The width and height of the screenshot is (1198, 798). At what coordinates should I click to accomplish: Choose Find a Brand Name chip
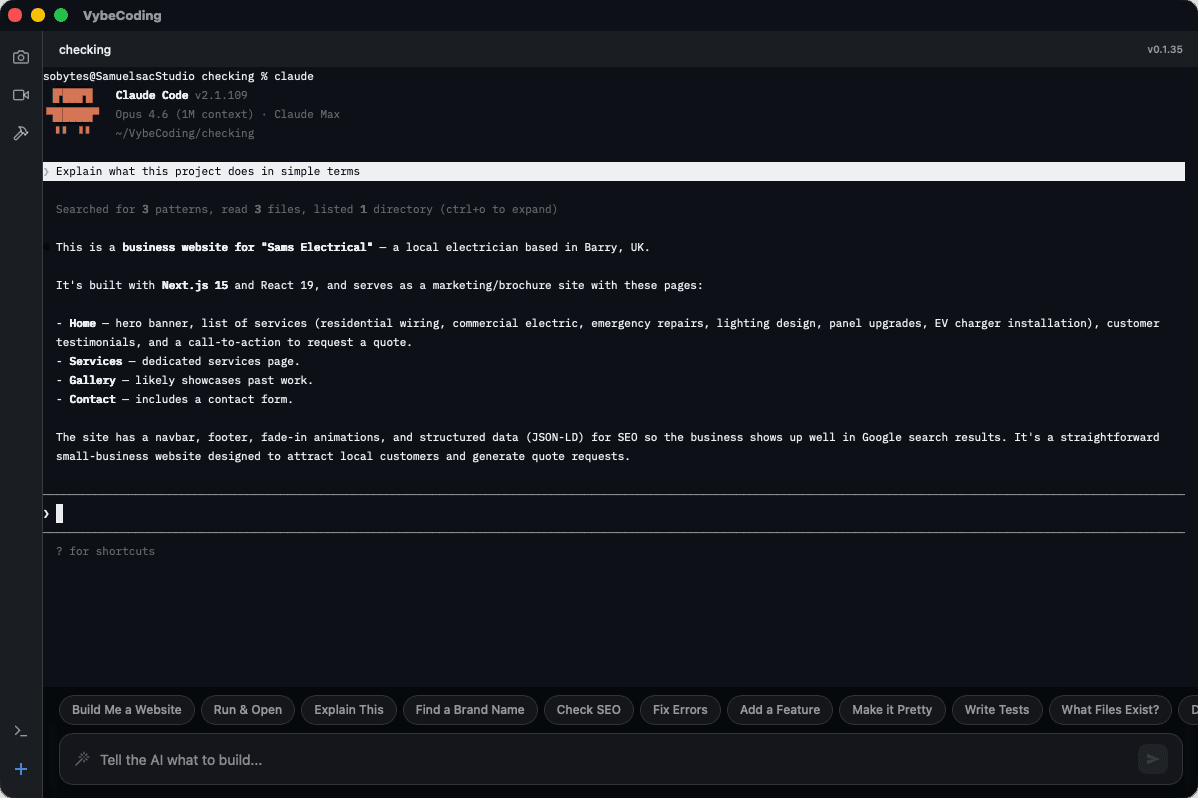470,709
